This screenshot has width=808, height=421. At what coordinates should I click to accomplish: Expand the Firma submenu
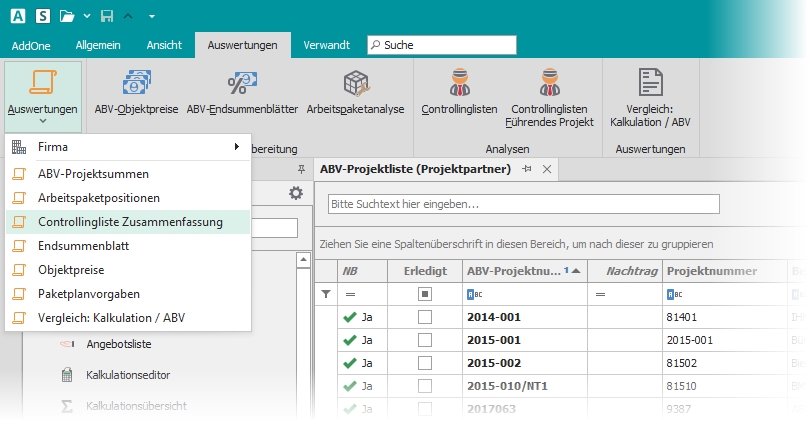(x=127, y=147)
